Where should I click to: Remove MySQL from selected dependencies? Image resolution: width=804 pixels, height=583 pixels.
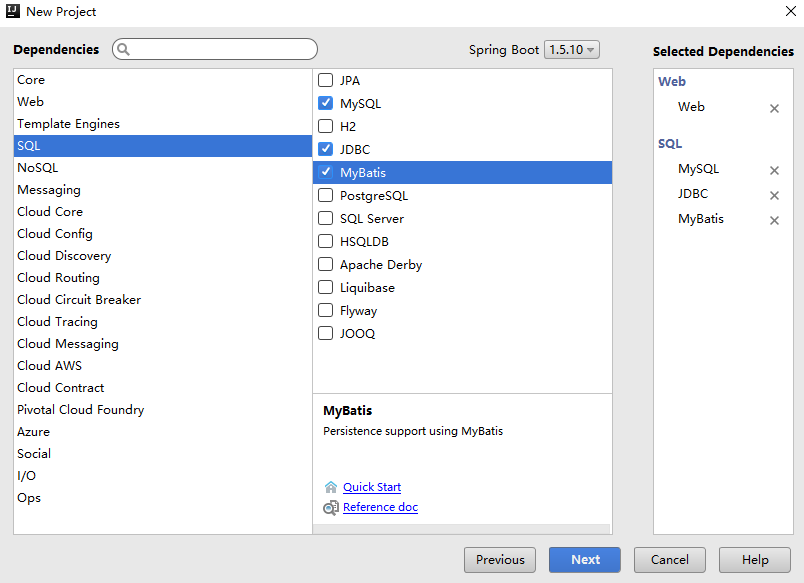coord(774,171)
